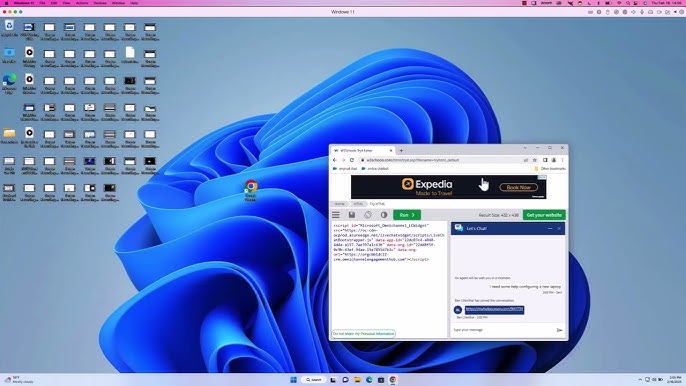Go back using Chrome's back arrow
The width and height of the screenshot is (686, 386).
pyautogui.click(x=335, y=160)
